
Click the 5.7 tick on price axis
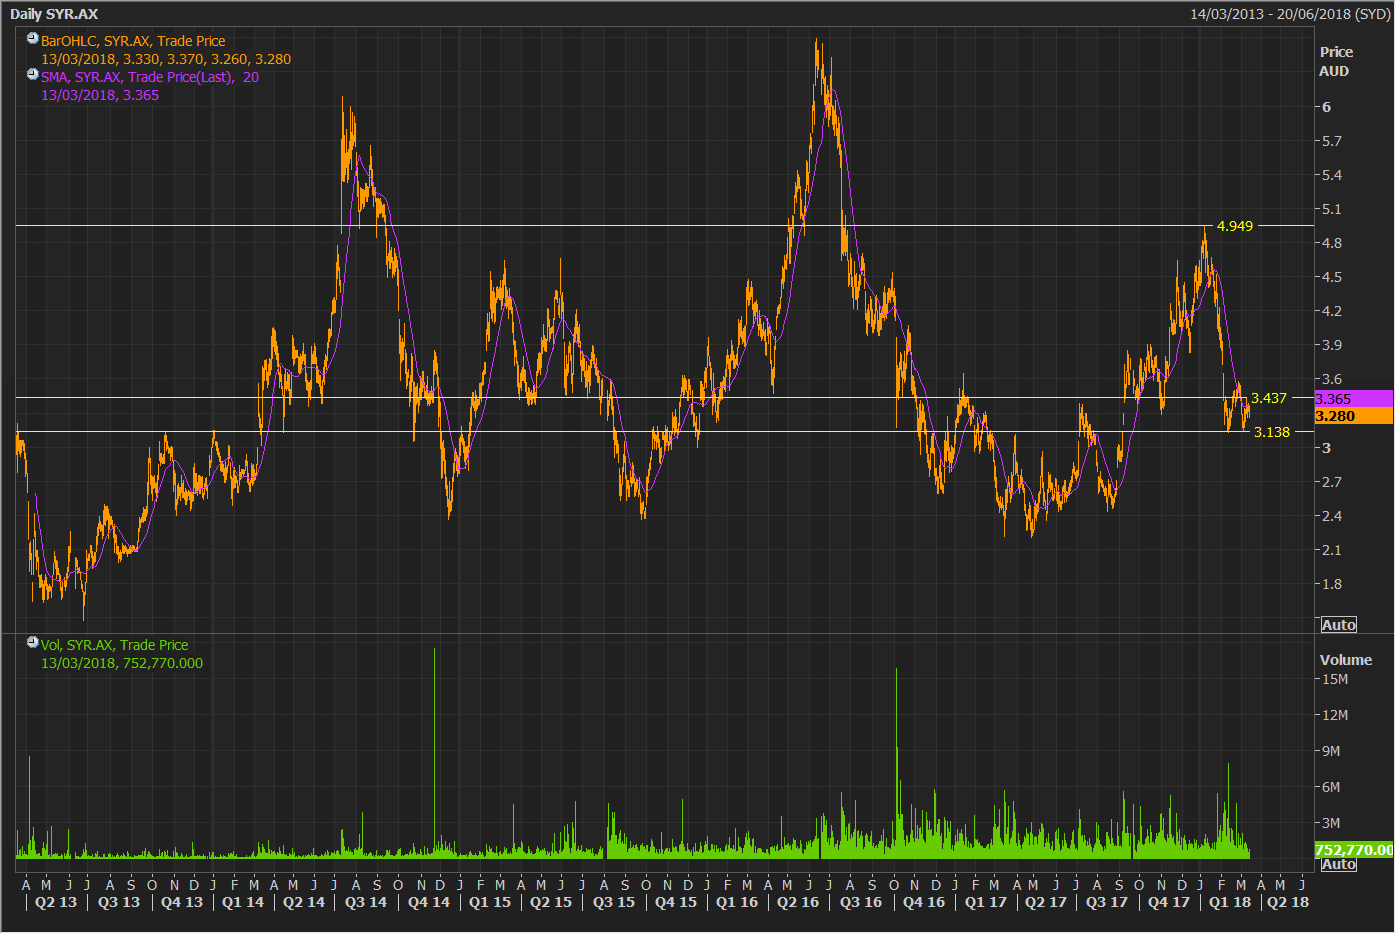[x=1332, y=141]
